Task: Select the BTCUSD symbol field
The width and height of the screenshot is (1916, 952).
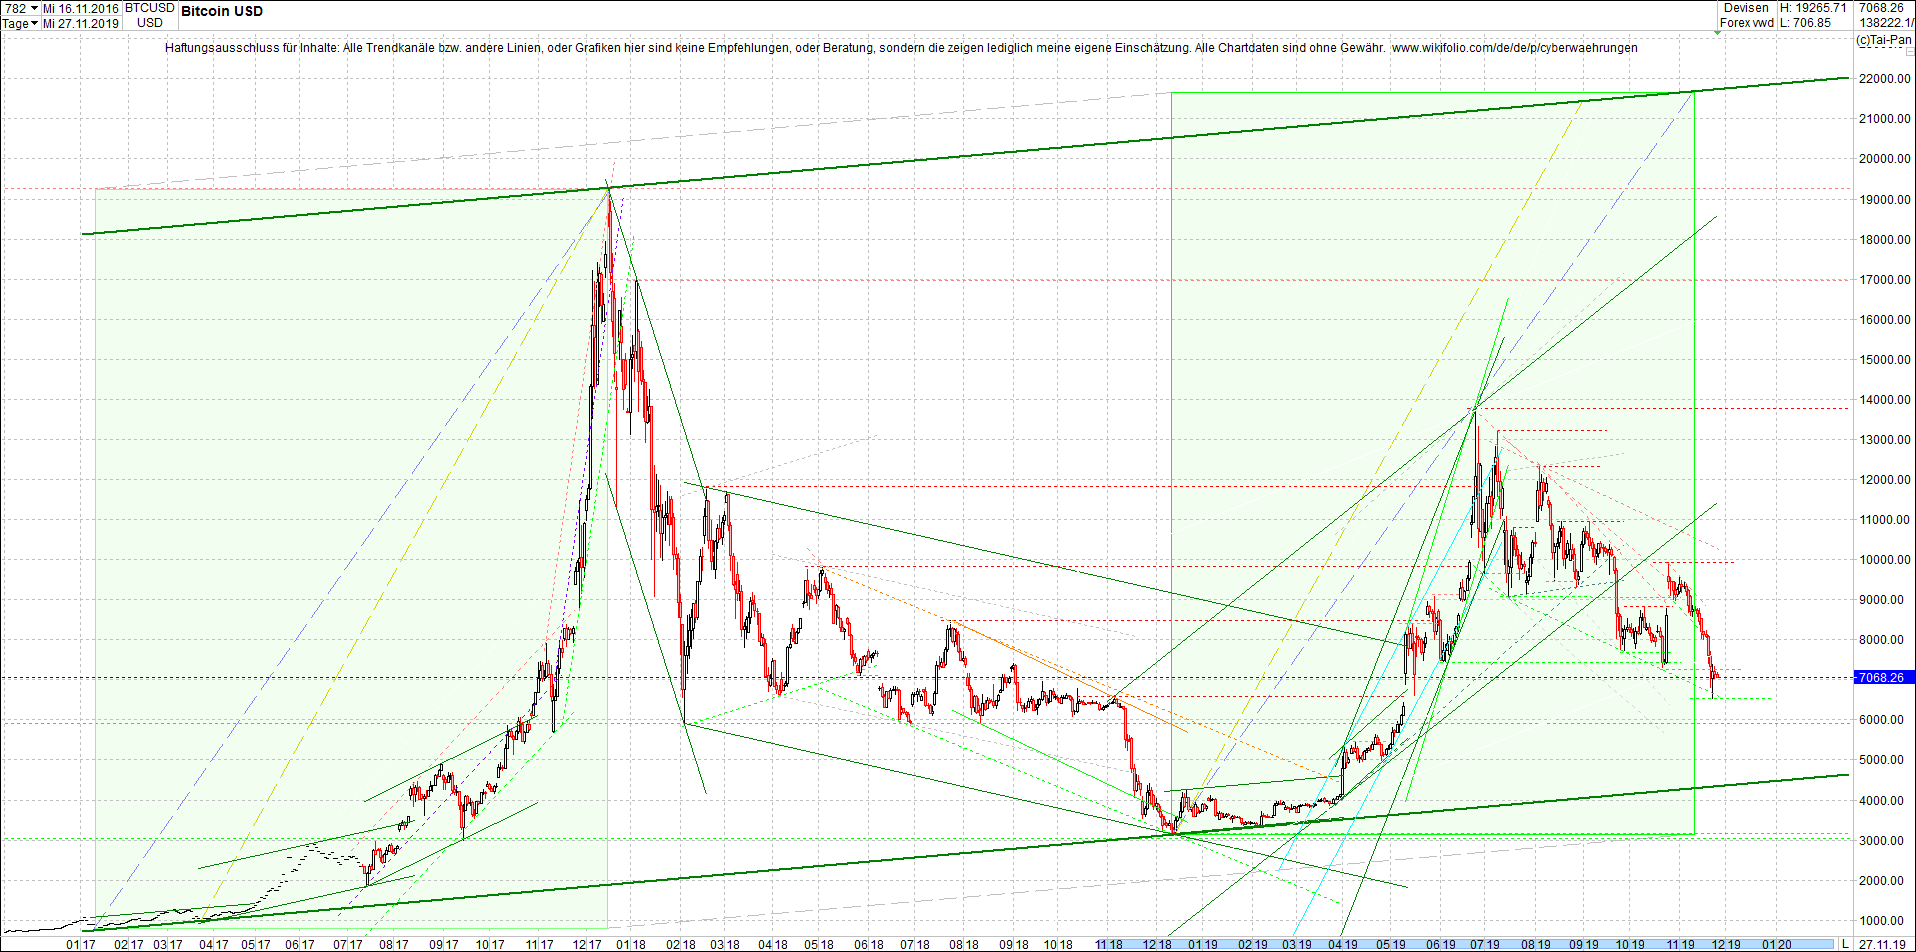Action: tap(147, 8)
